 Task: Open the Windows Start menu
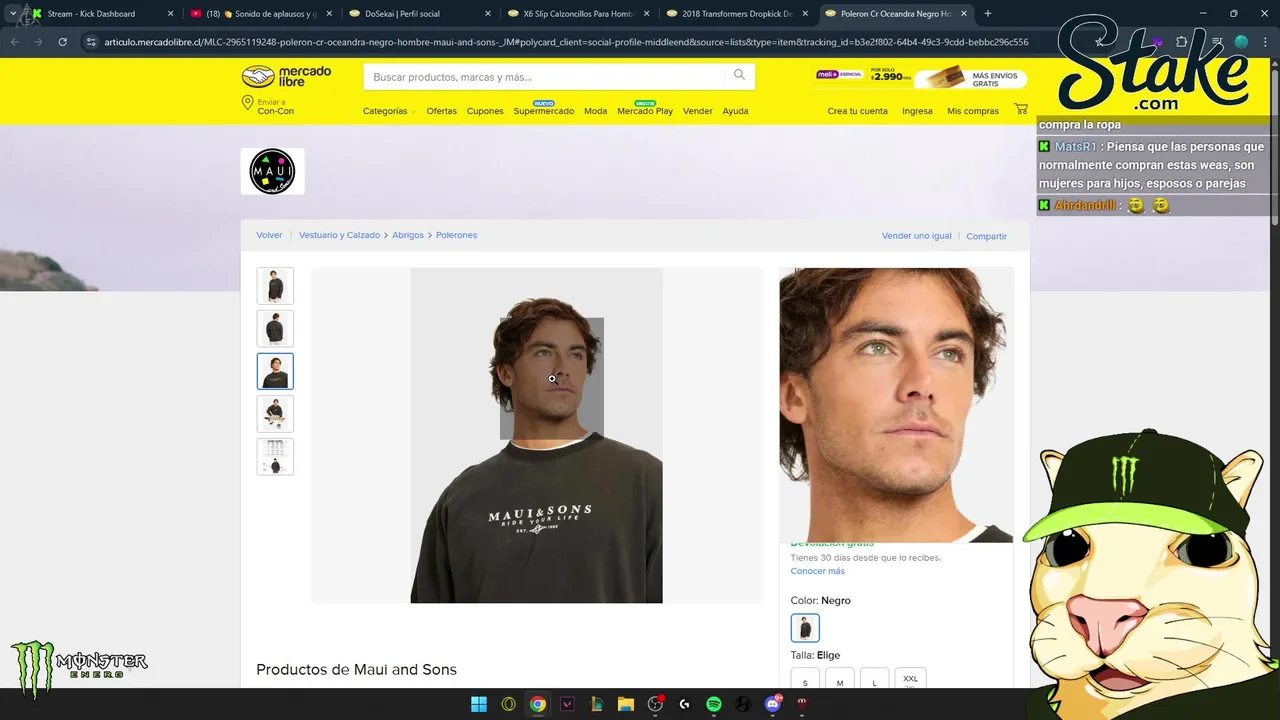click(479, 704)
